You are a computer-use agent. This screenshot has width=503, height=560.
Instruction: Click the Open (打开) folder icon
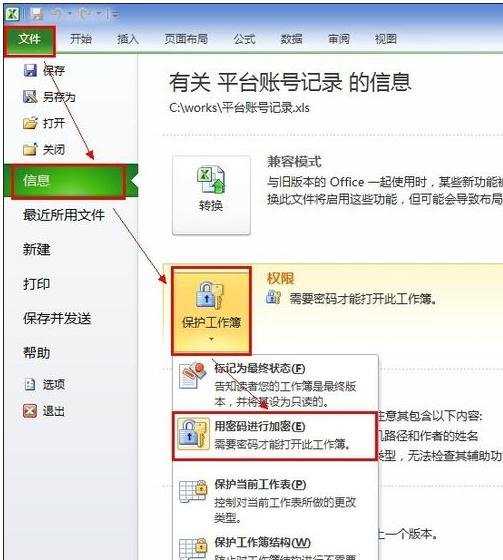pos(30,123)
